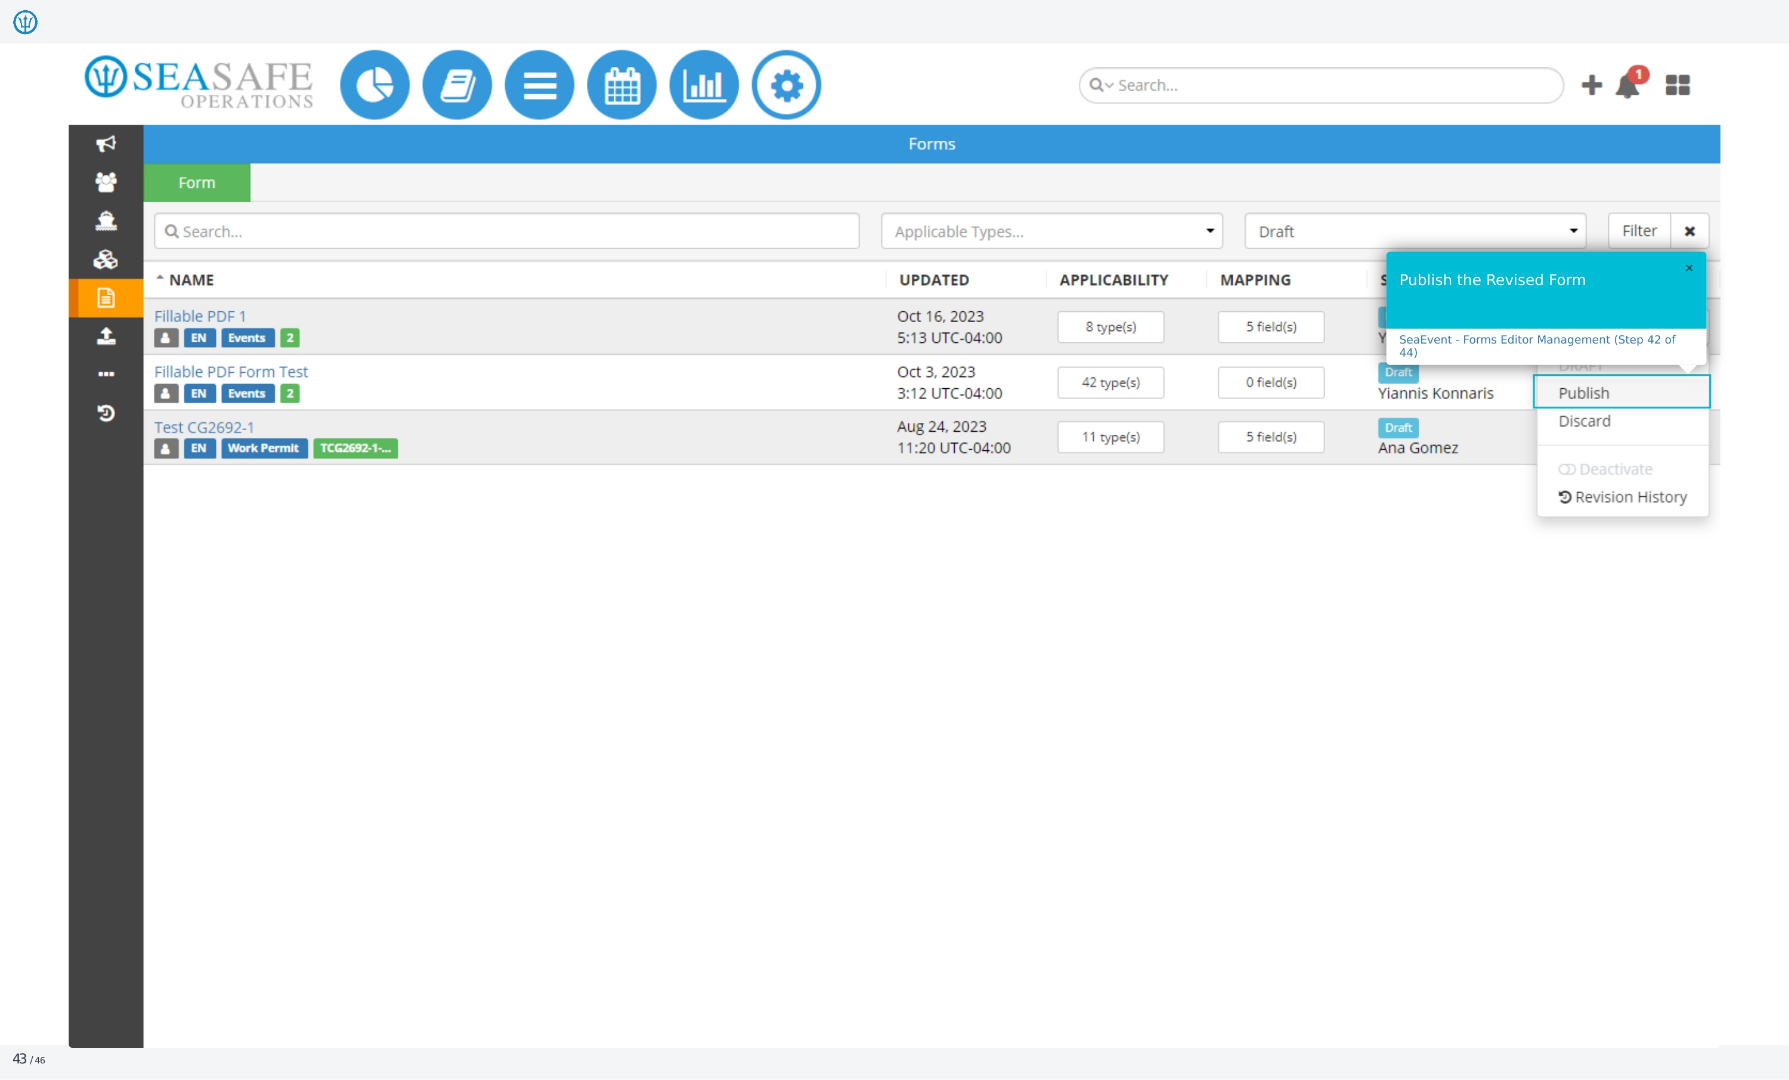Open the ship sidebar icon

(x=106, y=220)
